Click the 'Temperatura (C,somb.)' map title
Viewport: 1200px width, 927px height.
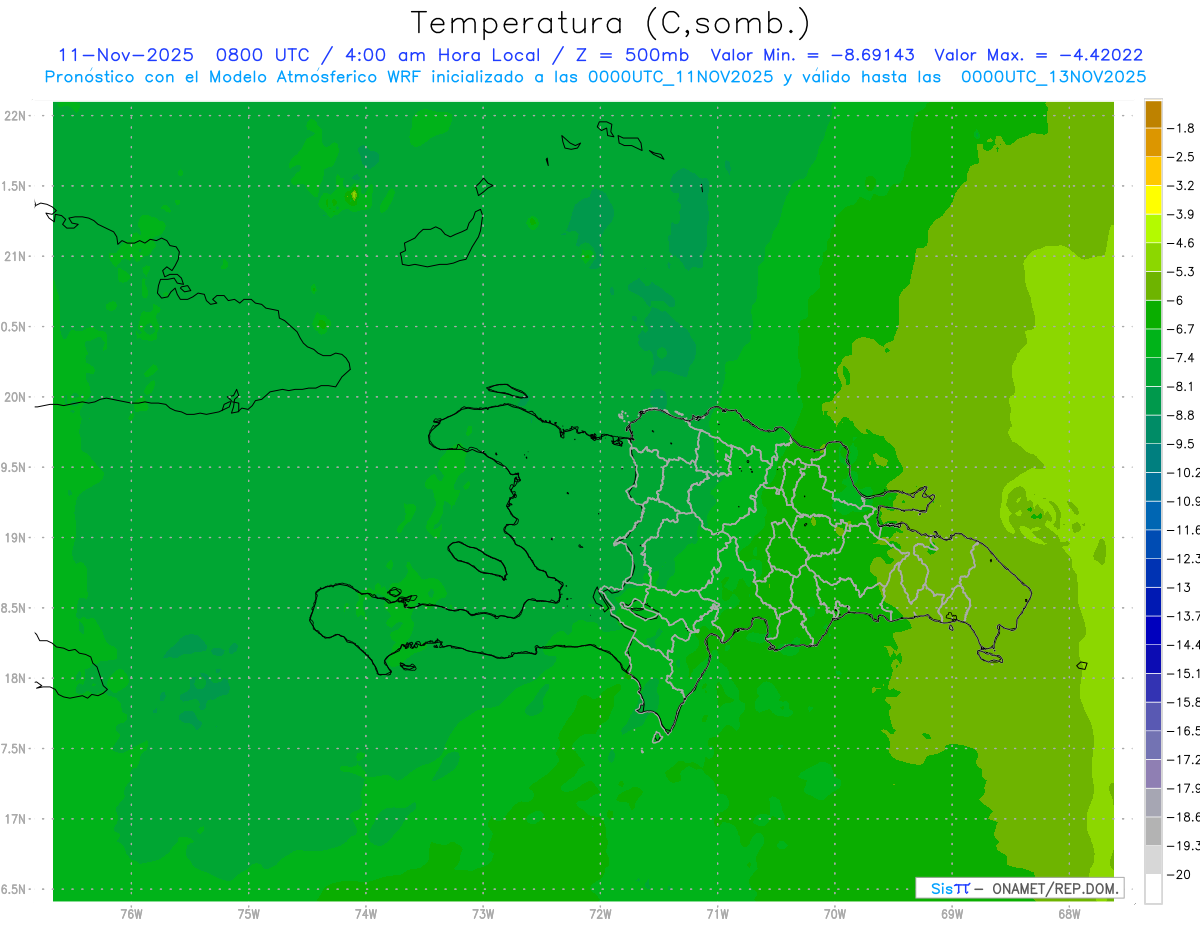(x=610, y=23)
